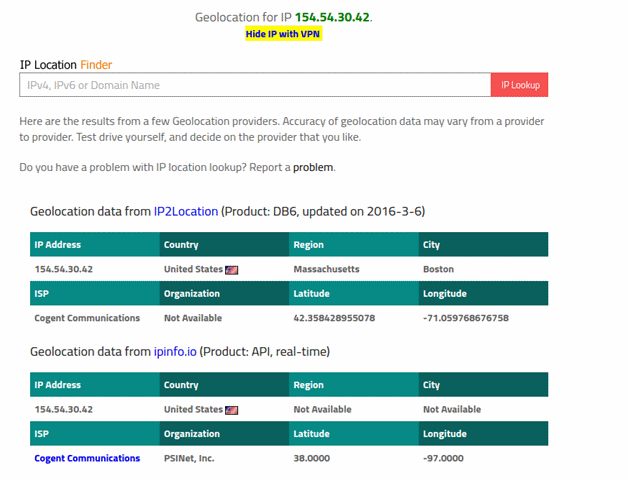Open the Report a problem link
Viewport: 628px width, 480px height.
pyautogui.click(x=313, y=167)
